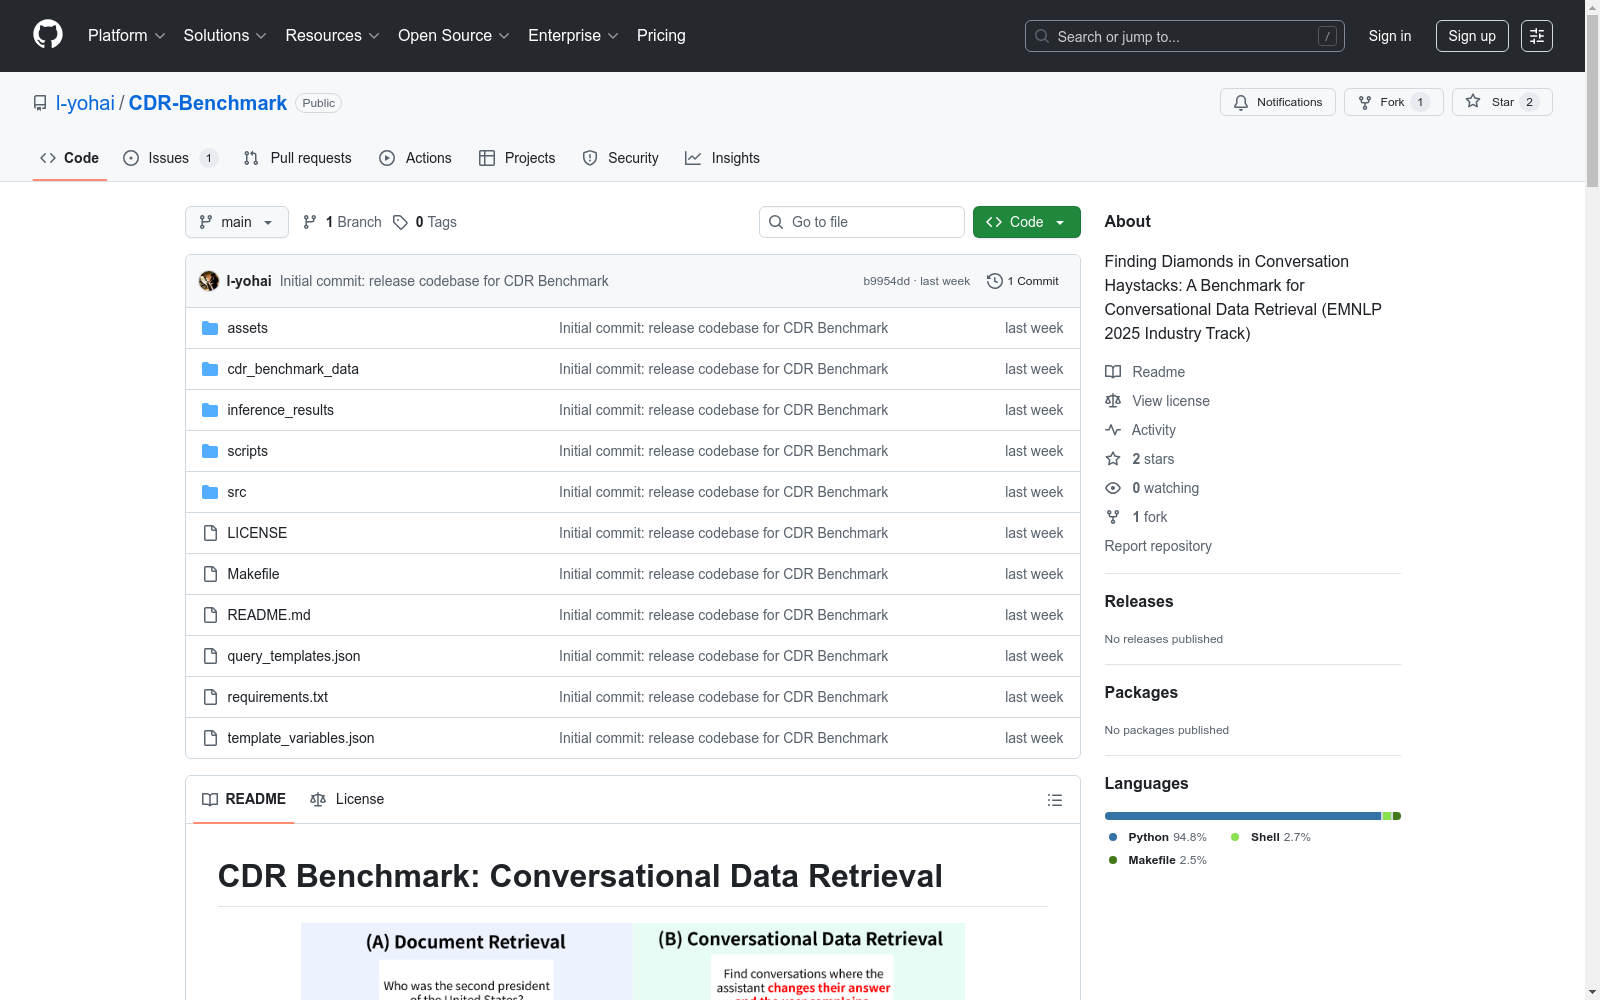Expand the Resources menu

click(x=332, y=36)
